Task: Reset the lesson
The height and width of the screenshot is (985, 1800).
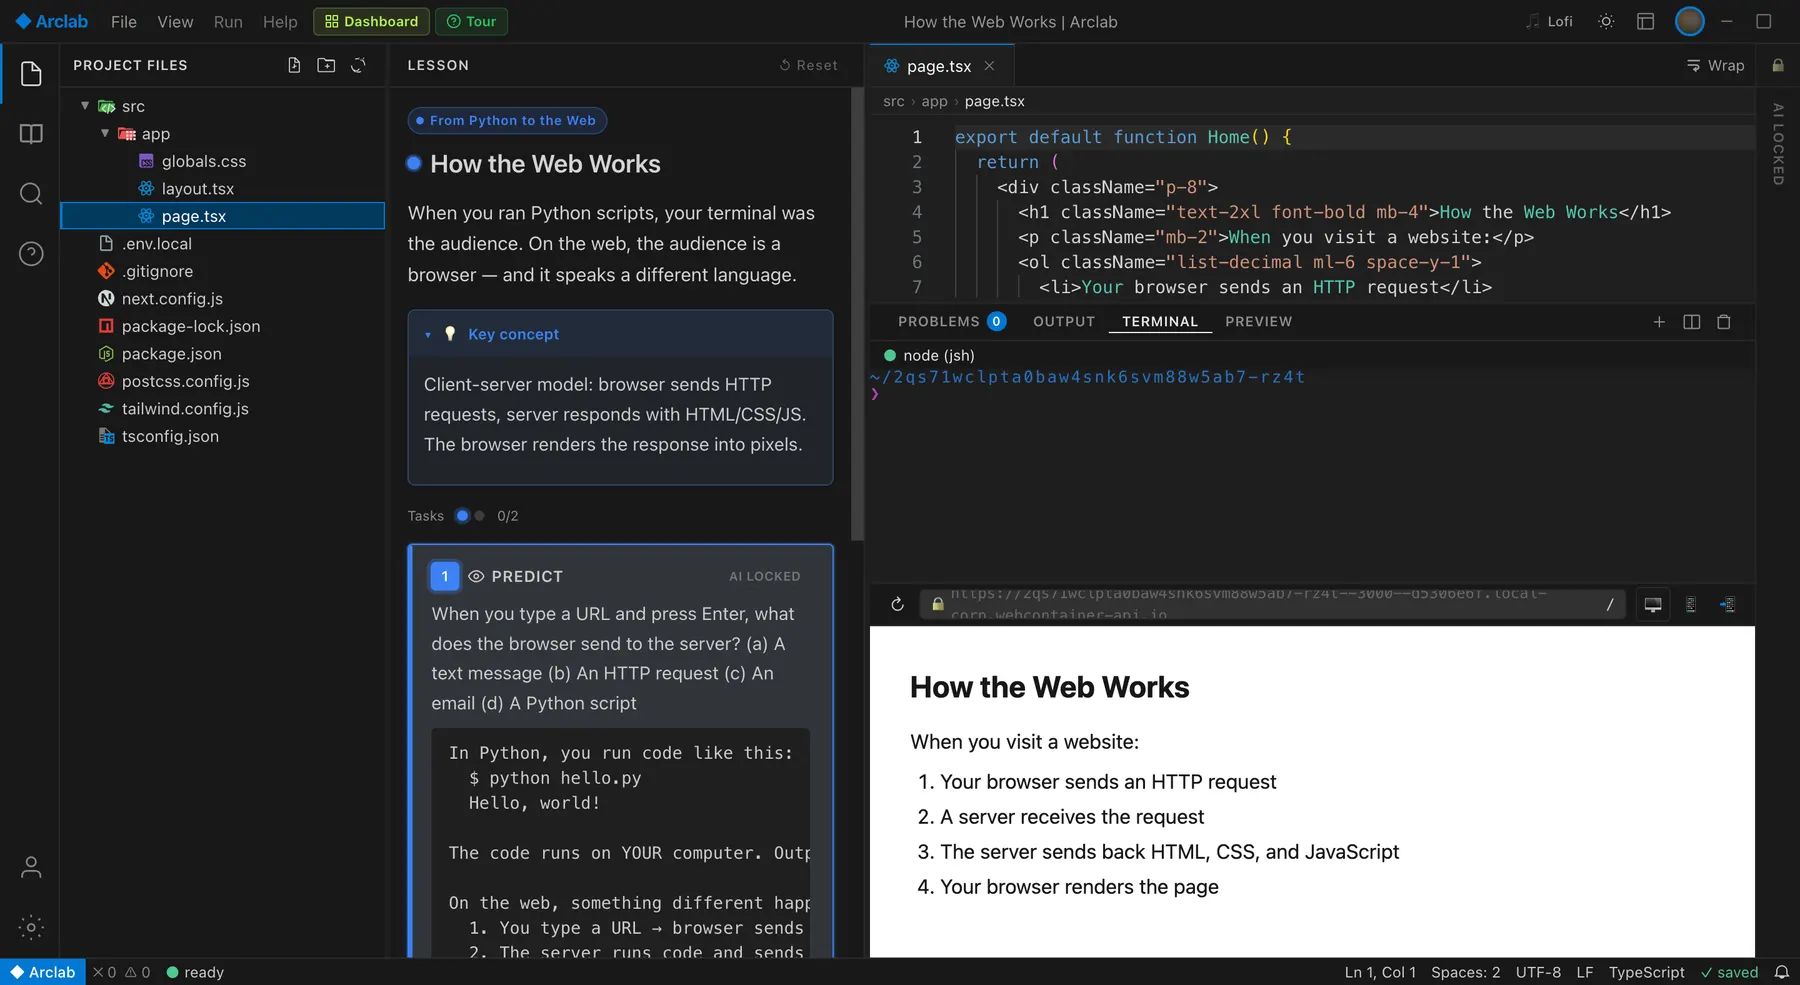Action: click(809, 65)
